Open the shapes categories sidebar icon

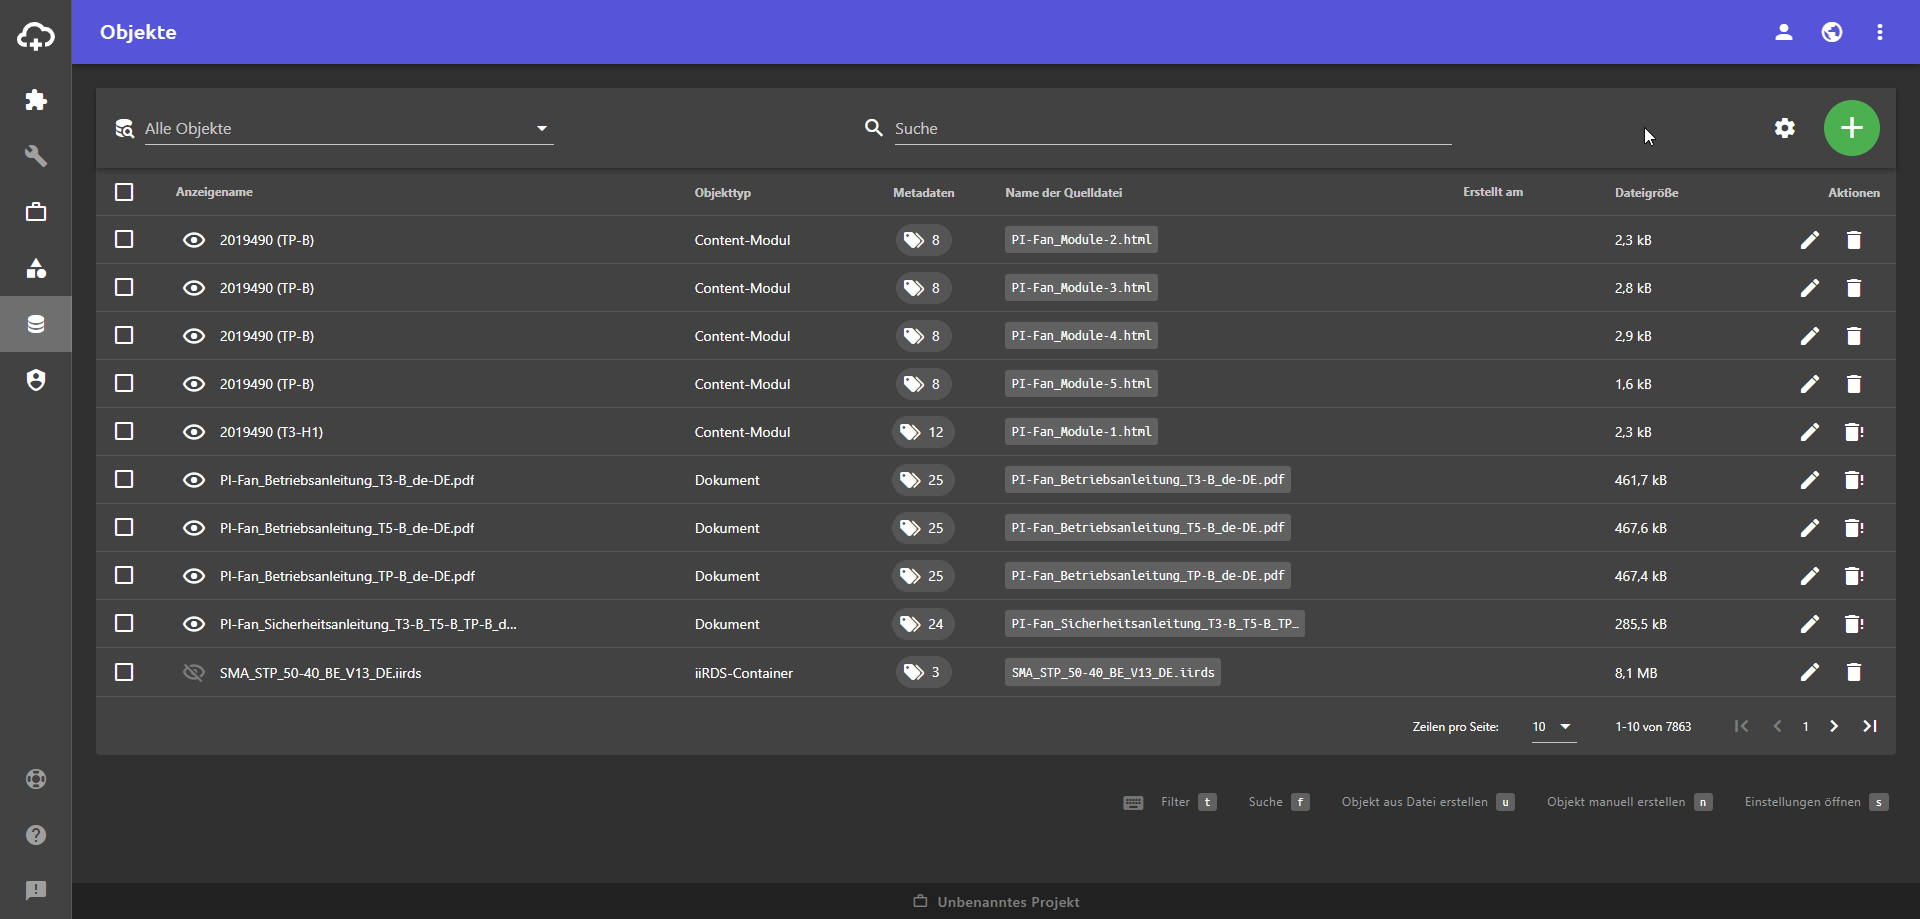tap(36, 268)
